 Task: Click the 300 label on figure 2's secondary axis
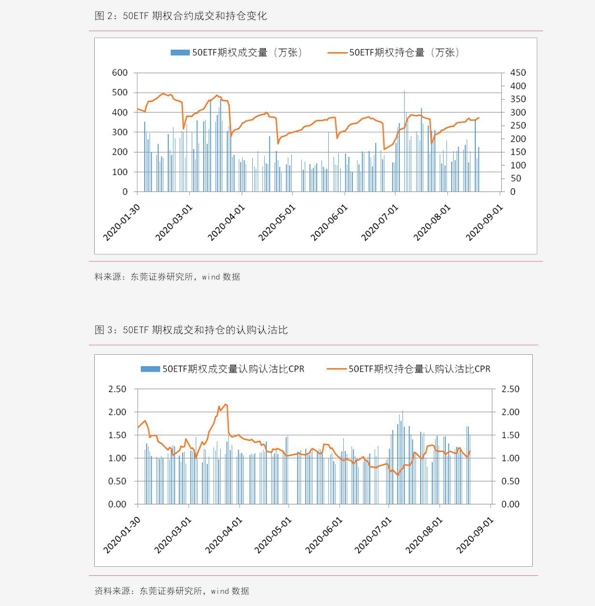518,112
